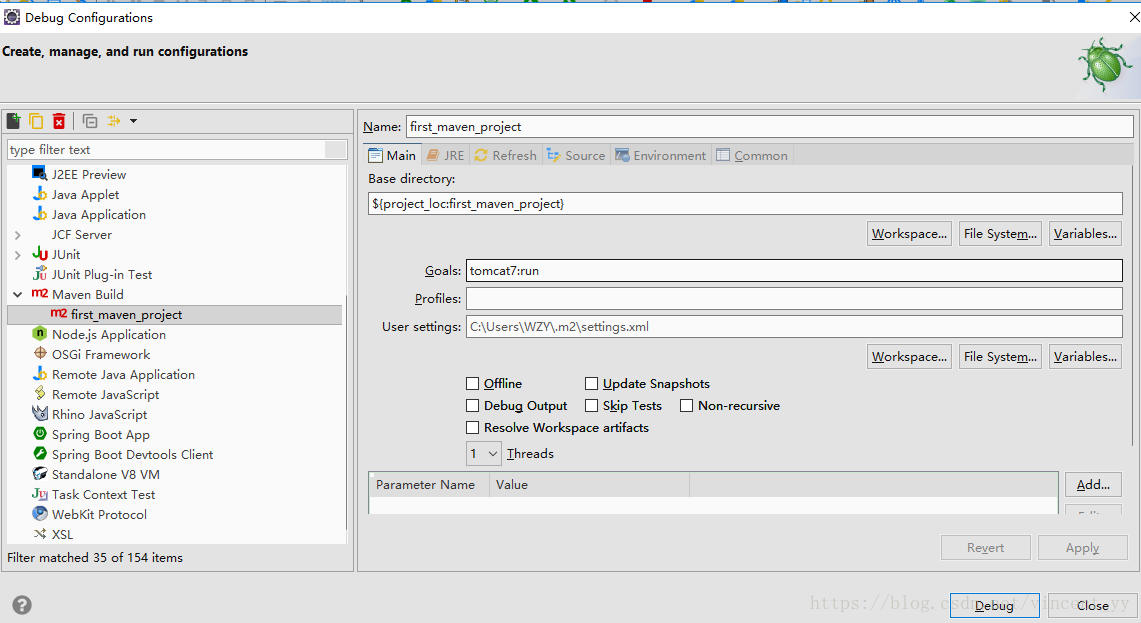Select OSGi Framework in the list
The height and width of the screenshot is (623, 1141).
101,354
